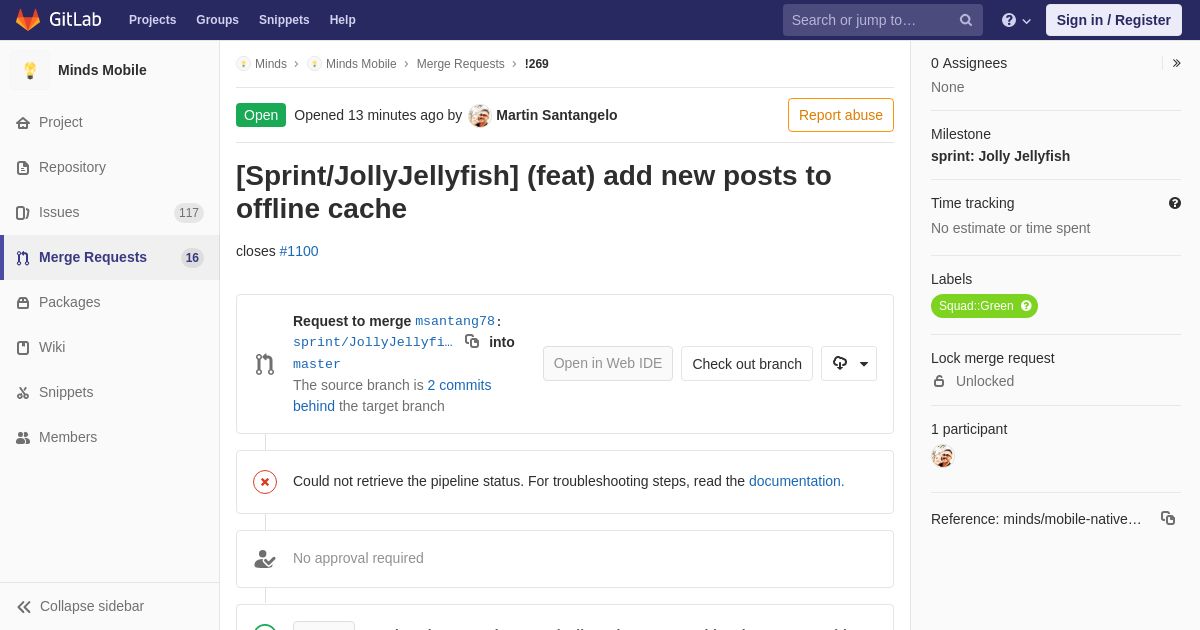Screen dimensions: 1200x630
Task: Click the Minds Mobile breadcrumb link
Action: (361, 64)
